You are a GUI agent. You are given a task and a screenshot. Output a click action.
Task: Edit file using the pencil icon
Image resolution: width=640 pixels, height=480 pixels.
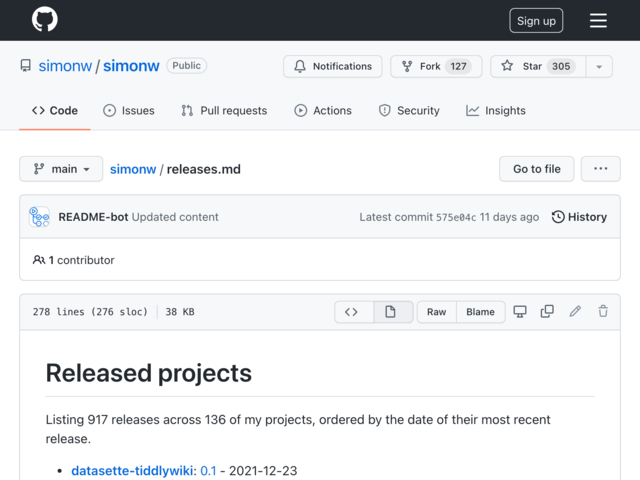575,312
